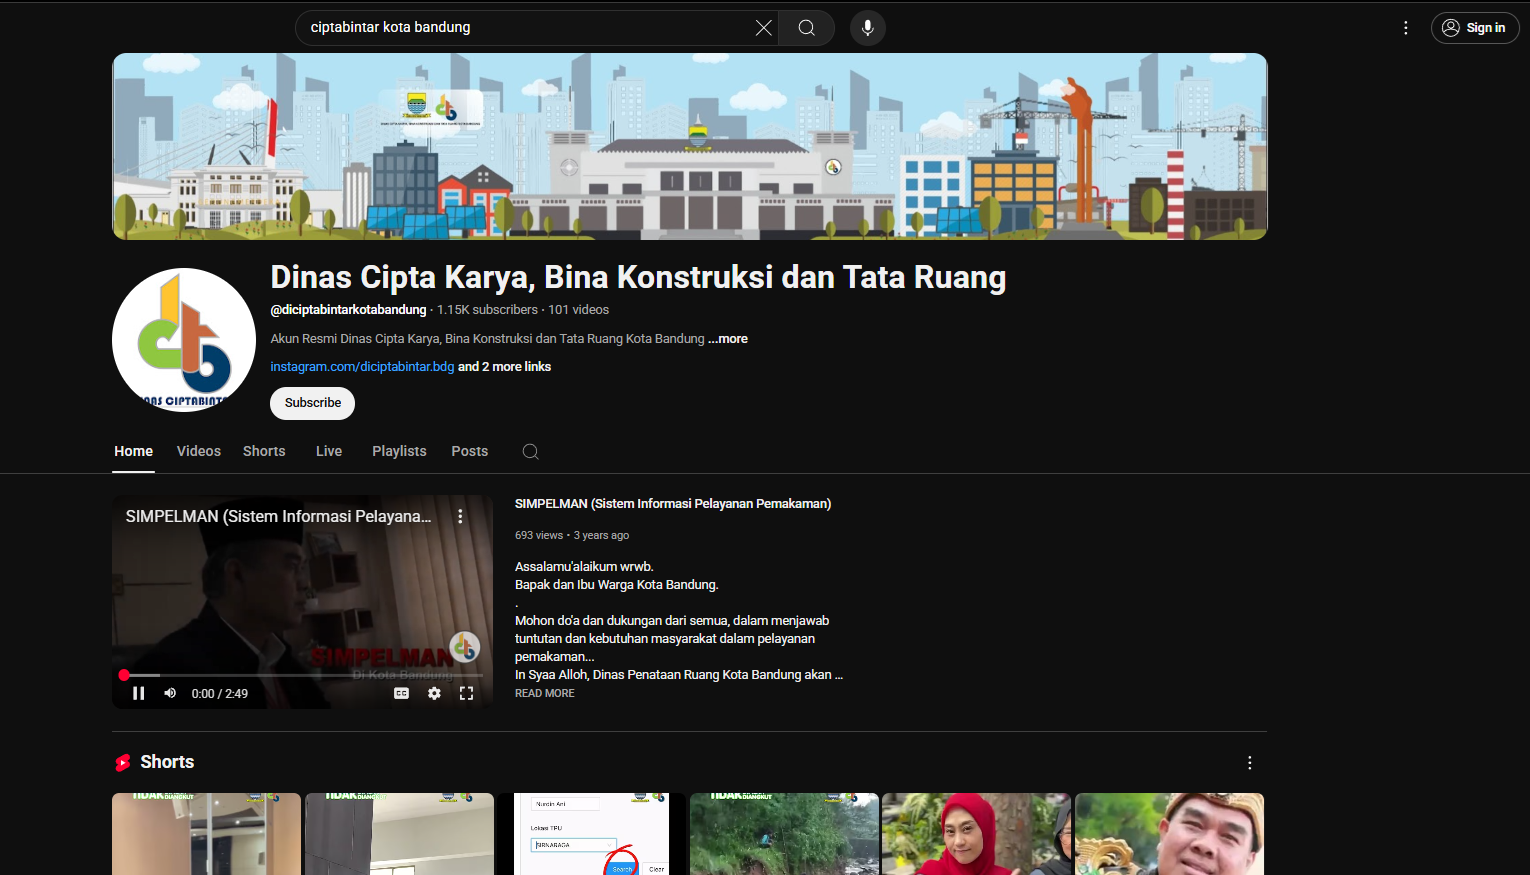1530x875 pixels.
Task: Click the SIMPELMAN title inside the player
Action: [278, 517]
